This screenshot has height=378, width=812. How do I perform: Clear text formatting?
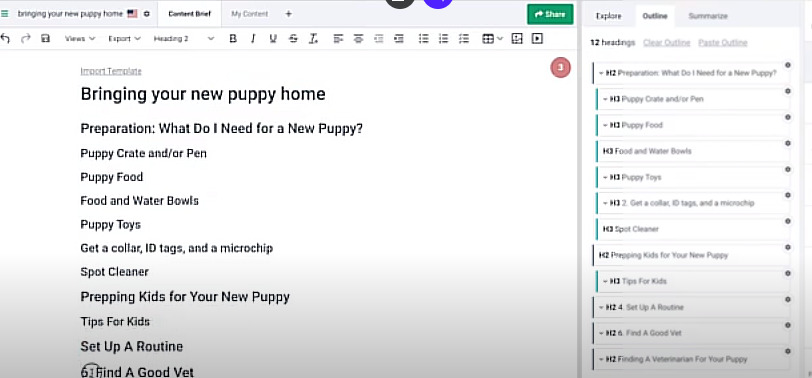[x=313, y=38]
